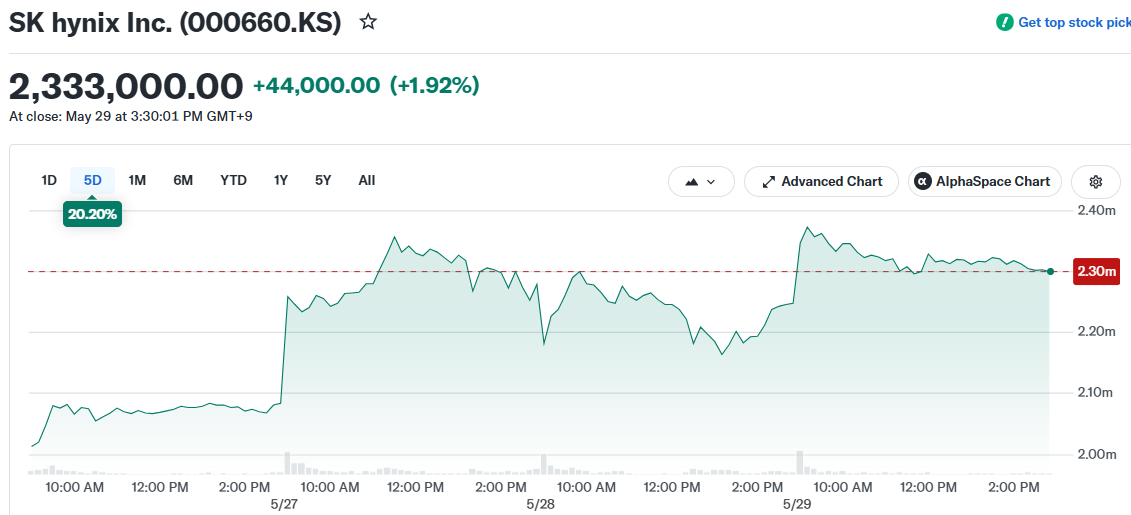The width and height of the screenshot is (1131, 515).
Task: Click the current price 2,333,000.00
Action: click(x=126, y=87)
